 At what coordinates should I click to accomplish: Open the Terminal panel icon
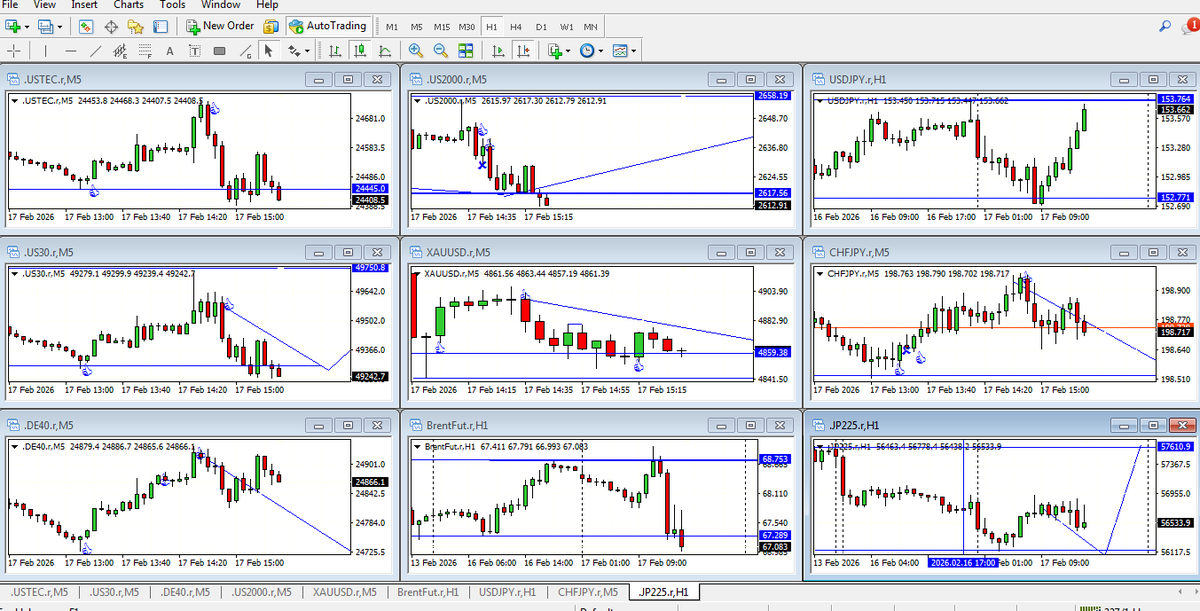point(160,26)
